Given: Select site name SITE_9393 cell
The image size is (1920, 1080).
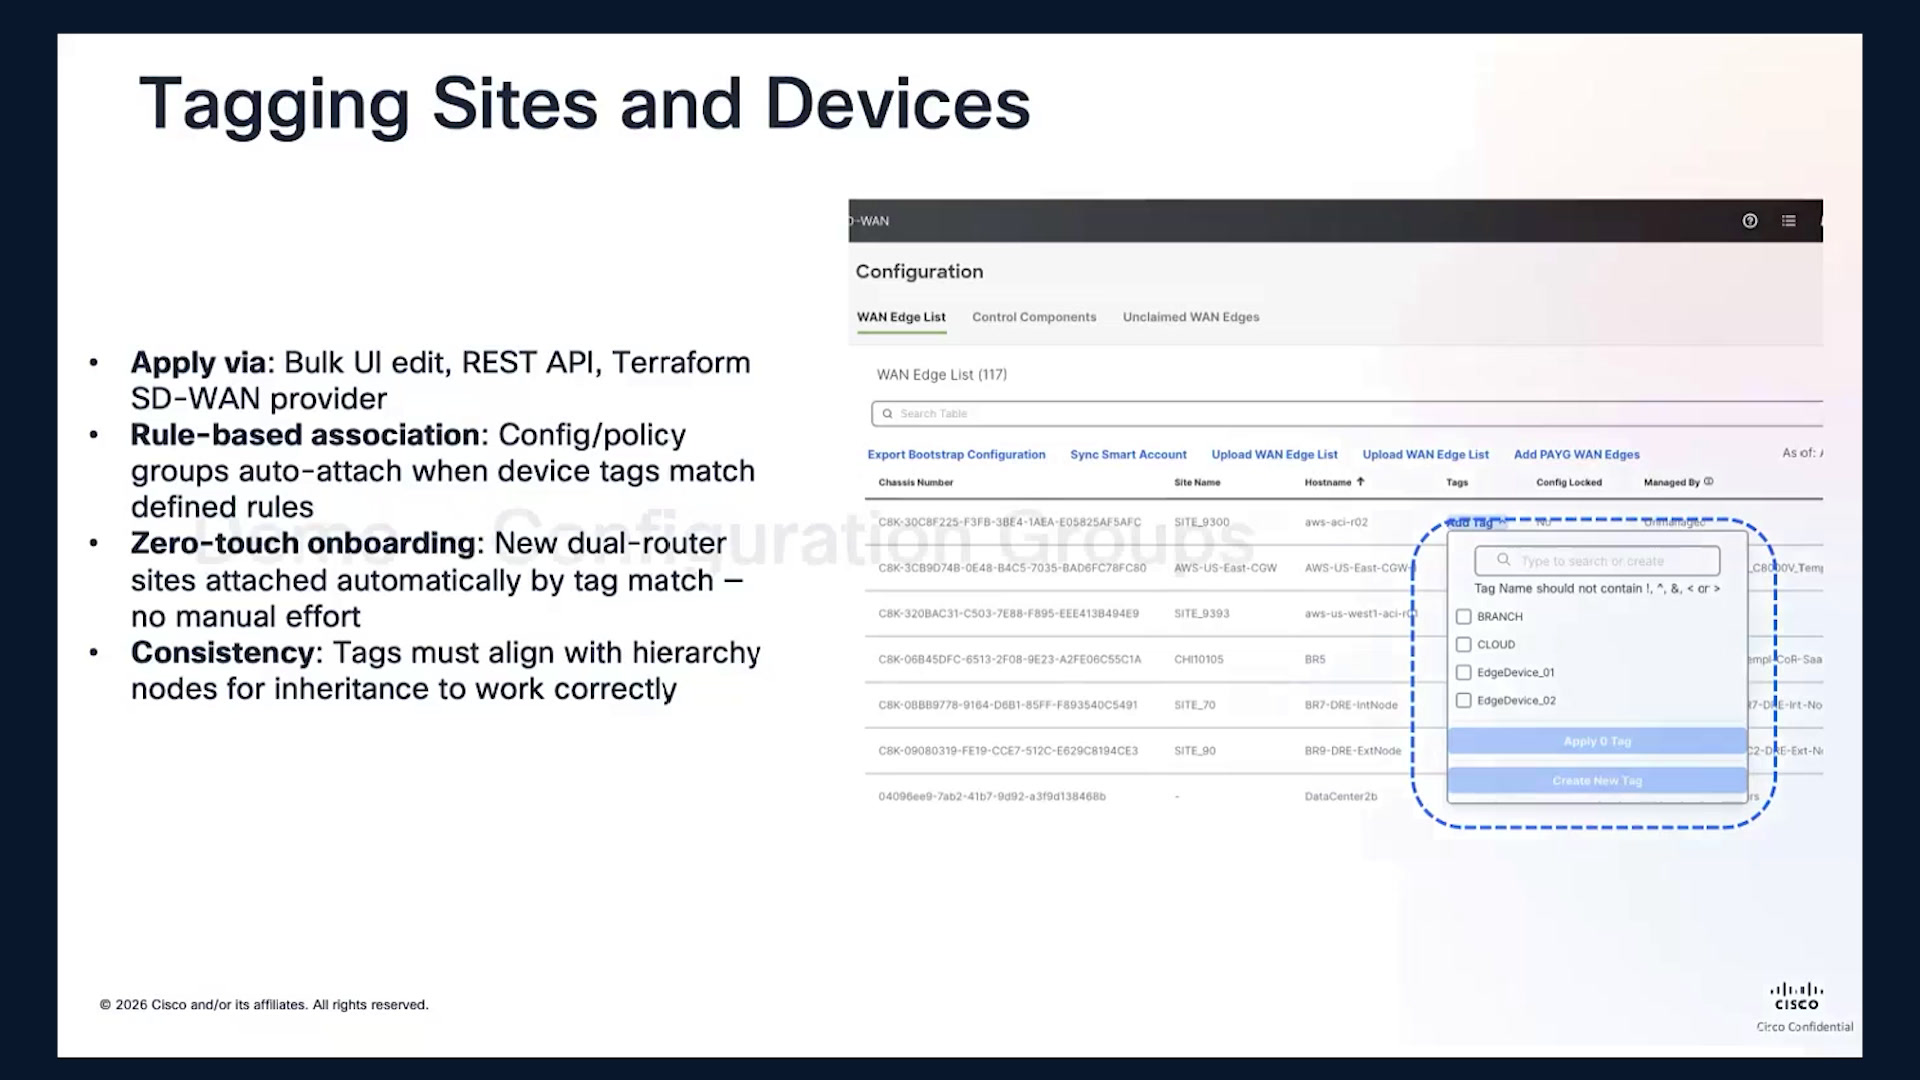Looking at the screenshot, I should (1201, 614).
